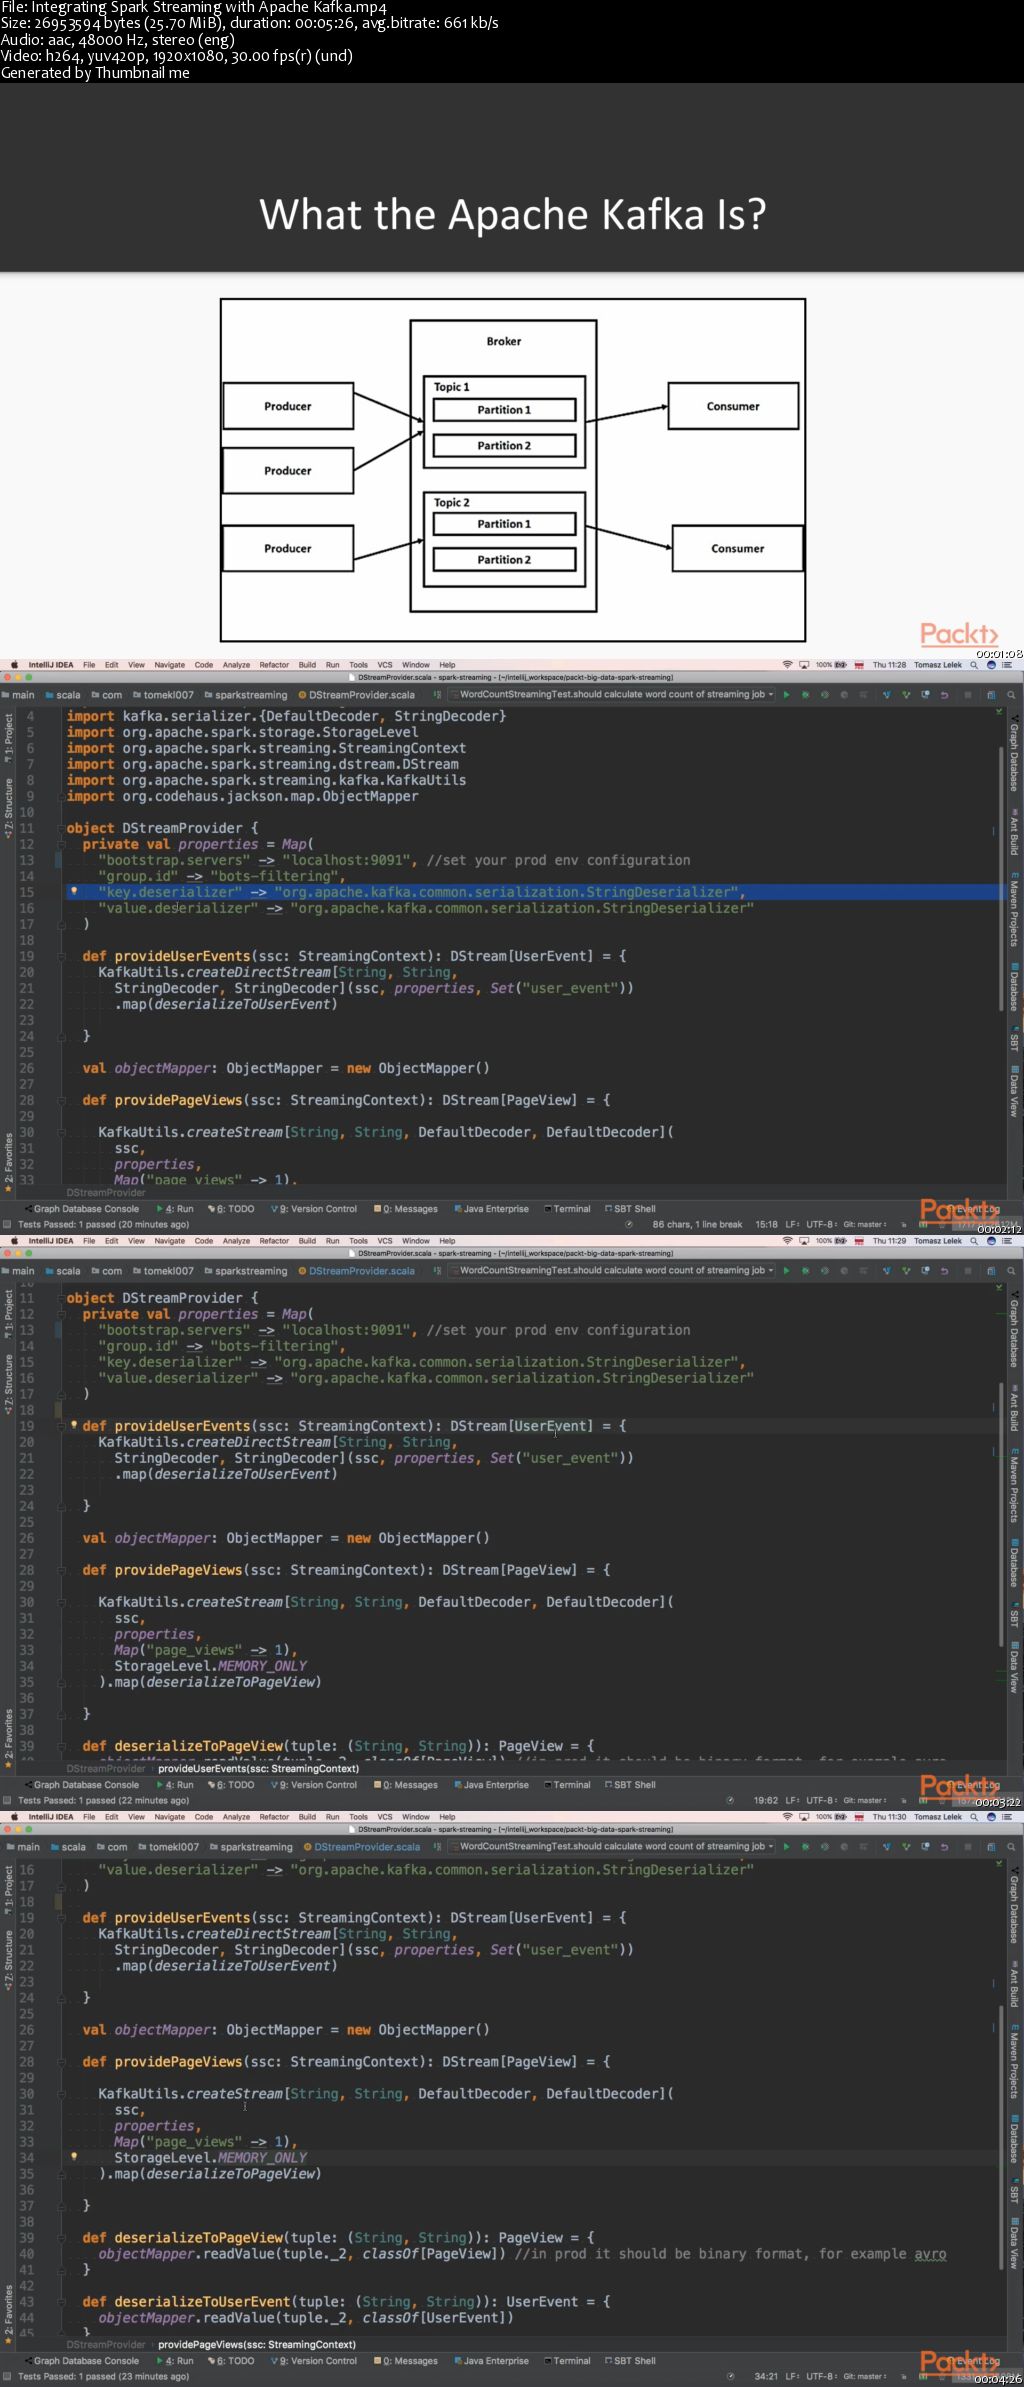This screenshot has height=2387, width=1024.
Task: Open Notification Center icon in 11:28 frame menu bar
Action: pyautogui.click(x=1007, y=664)
